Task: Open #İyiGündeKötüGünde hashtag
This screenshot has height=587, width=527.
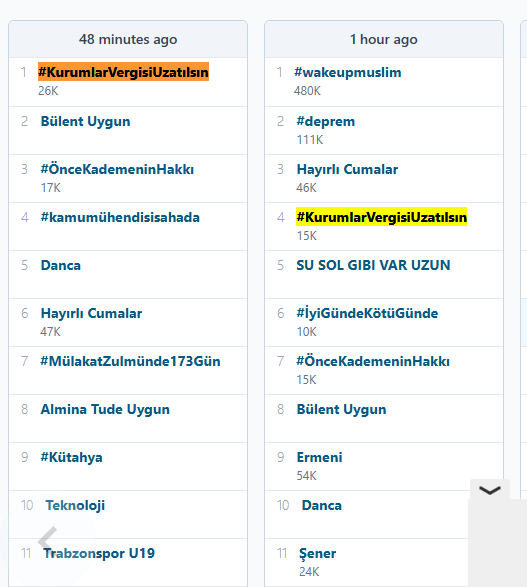Action: (367, 313)
